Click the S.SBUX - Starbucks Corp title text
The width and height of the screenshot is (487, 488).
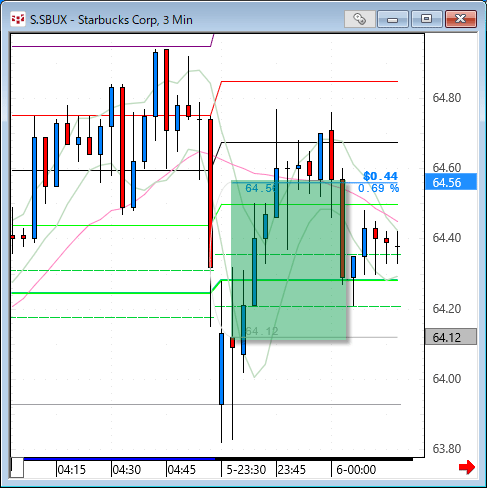coord(111,20)
